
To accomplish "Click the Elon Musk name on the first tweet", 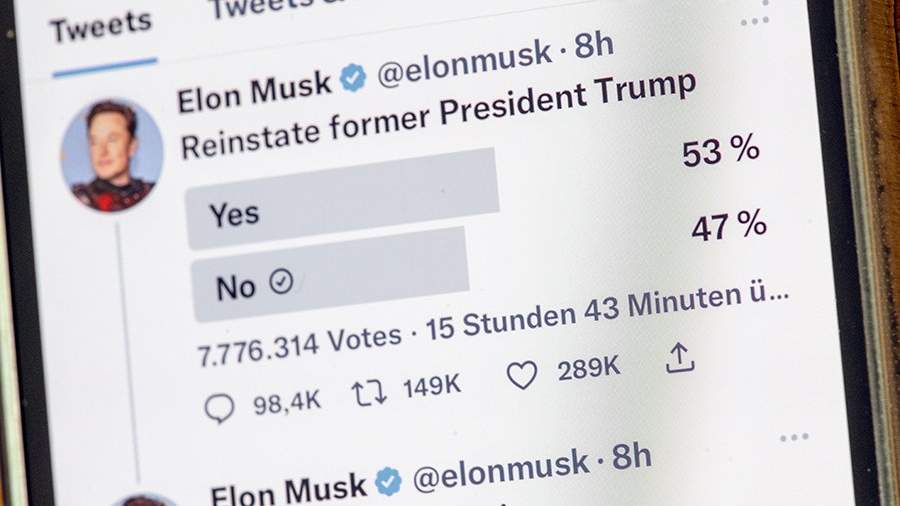I will point(254,89).
